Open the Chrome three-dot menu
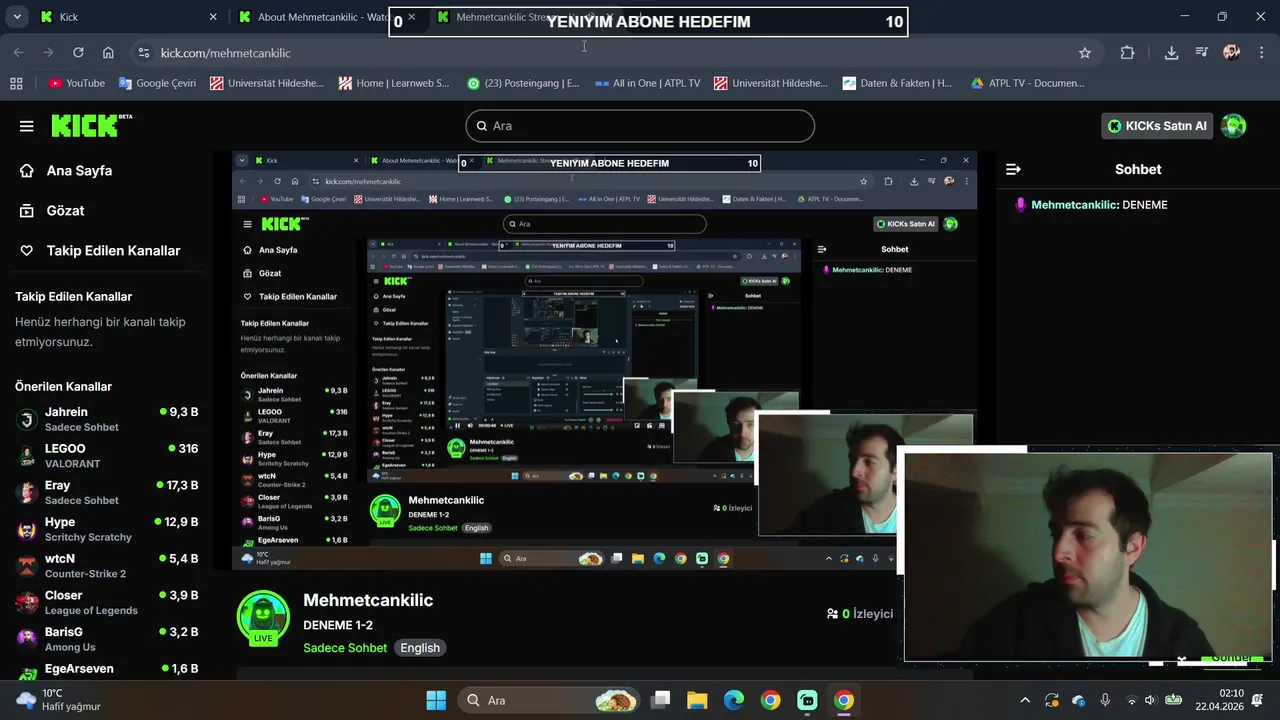Image resolution: width=1280 pixels, height=720 pixels. point(1260,53)
